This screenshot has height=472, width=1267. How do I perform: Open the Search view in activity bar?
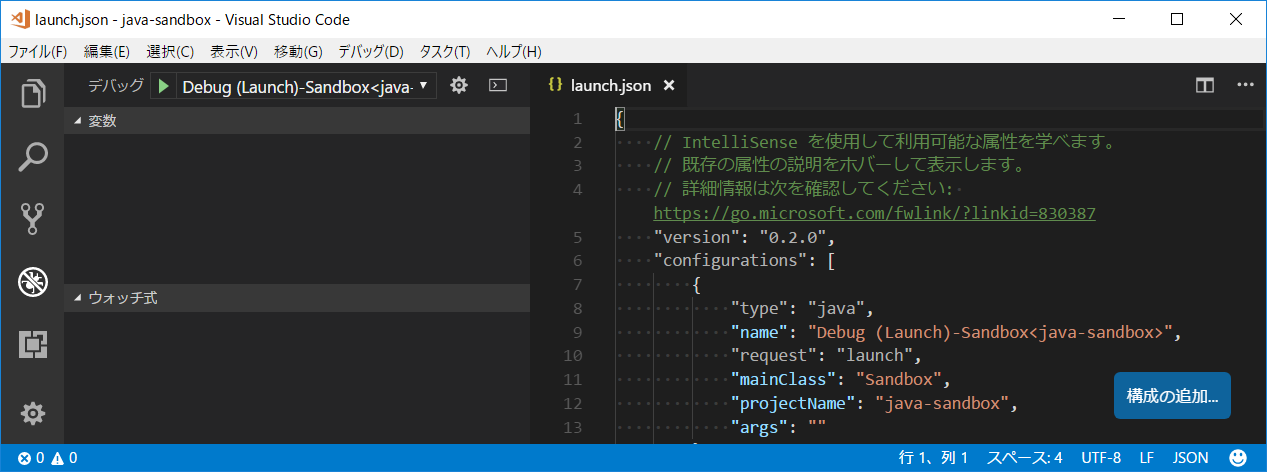click(x=32, y=156)
